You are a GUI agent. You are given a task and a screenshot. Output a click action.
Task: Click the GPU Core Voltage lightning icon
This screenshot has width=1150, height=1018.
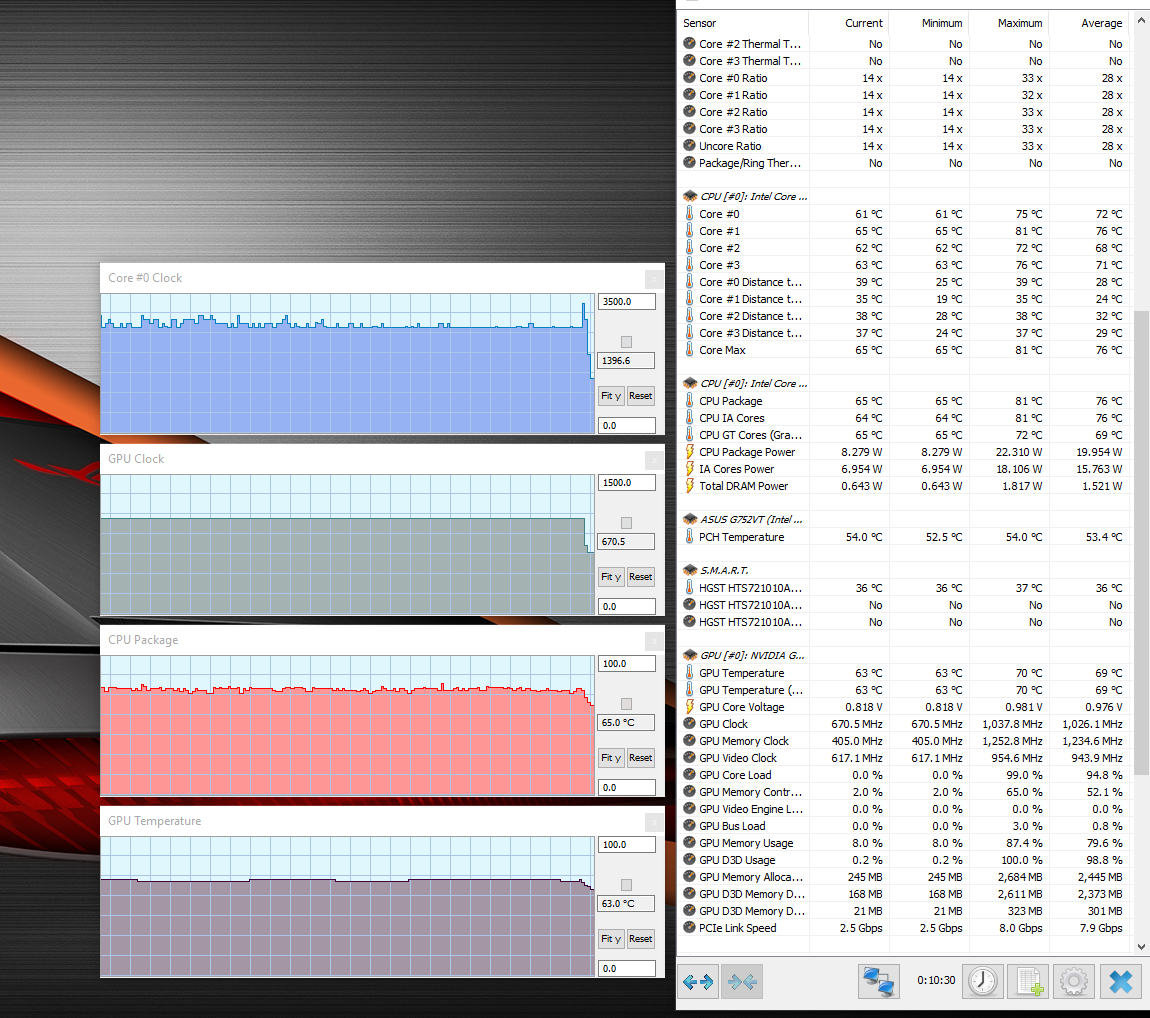[689, 706]
